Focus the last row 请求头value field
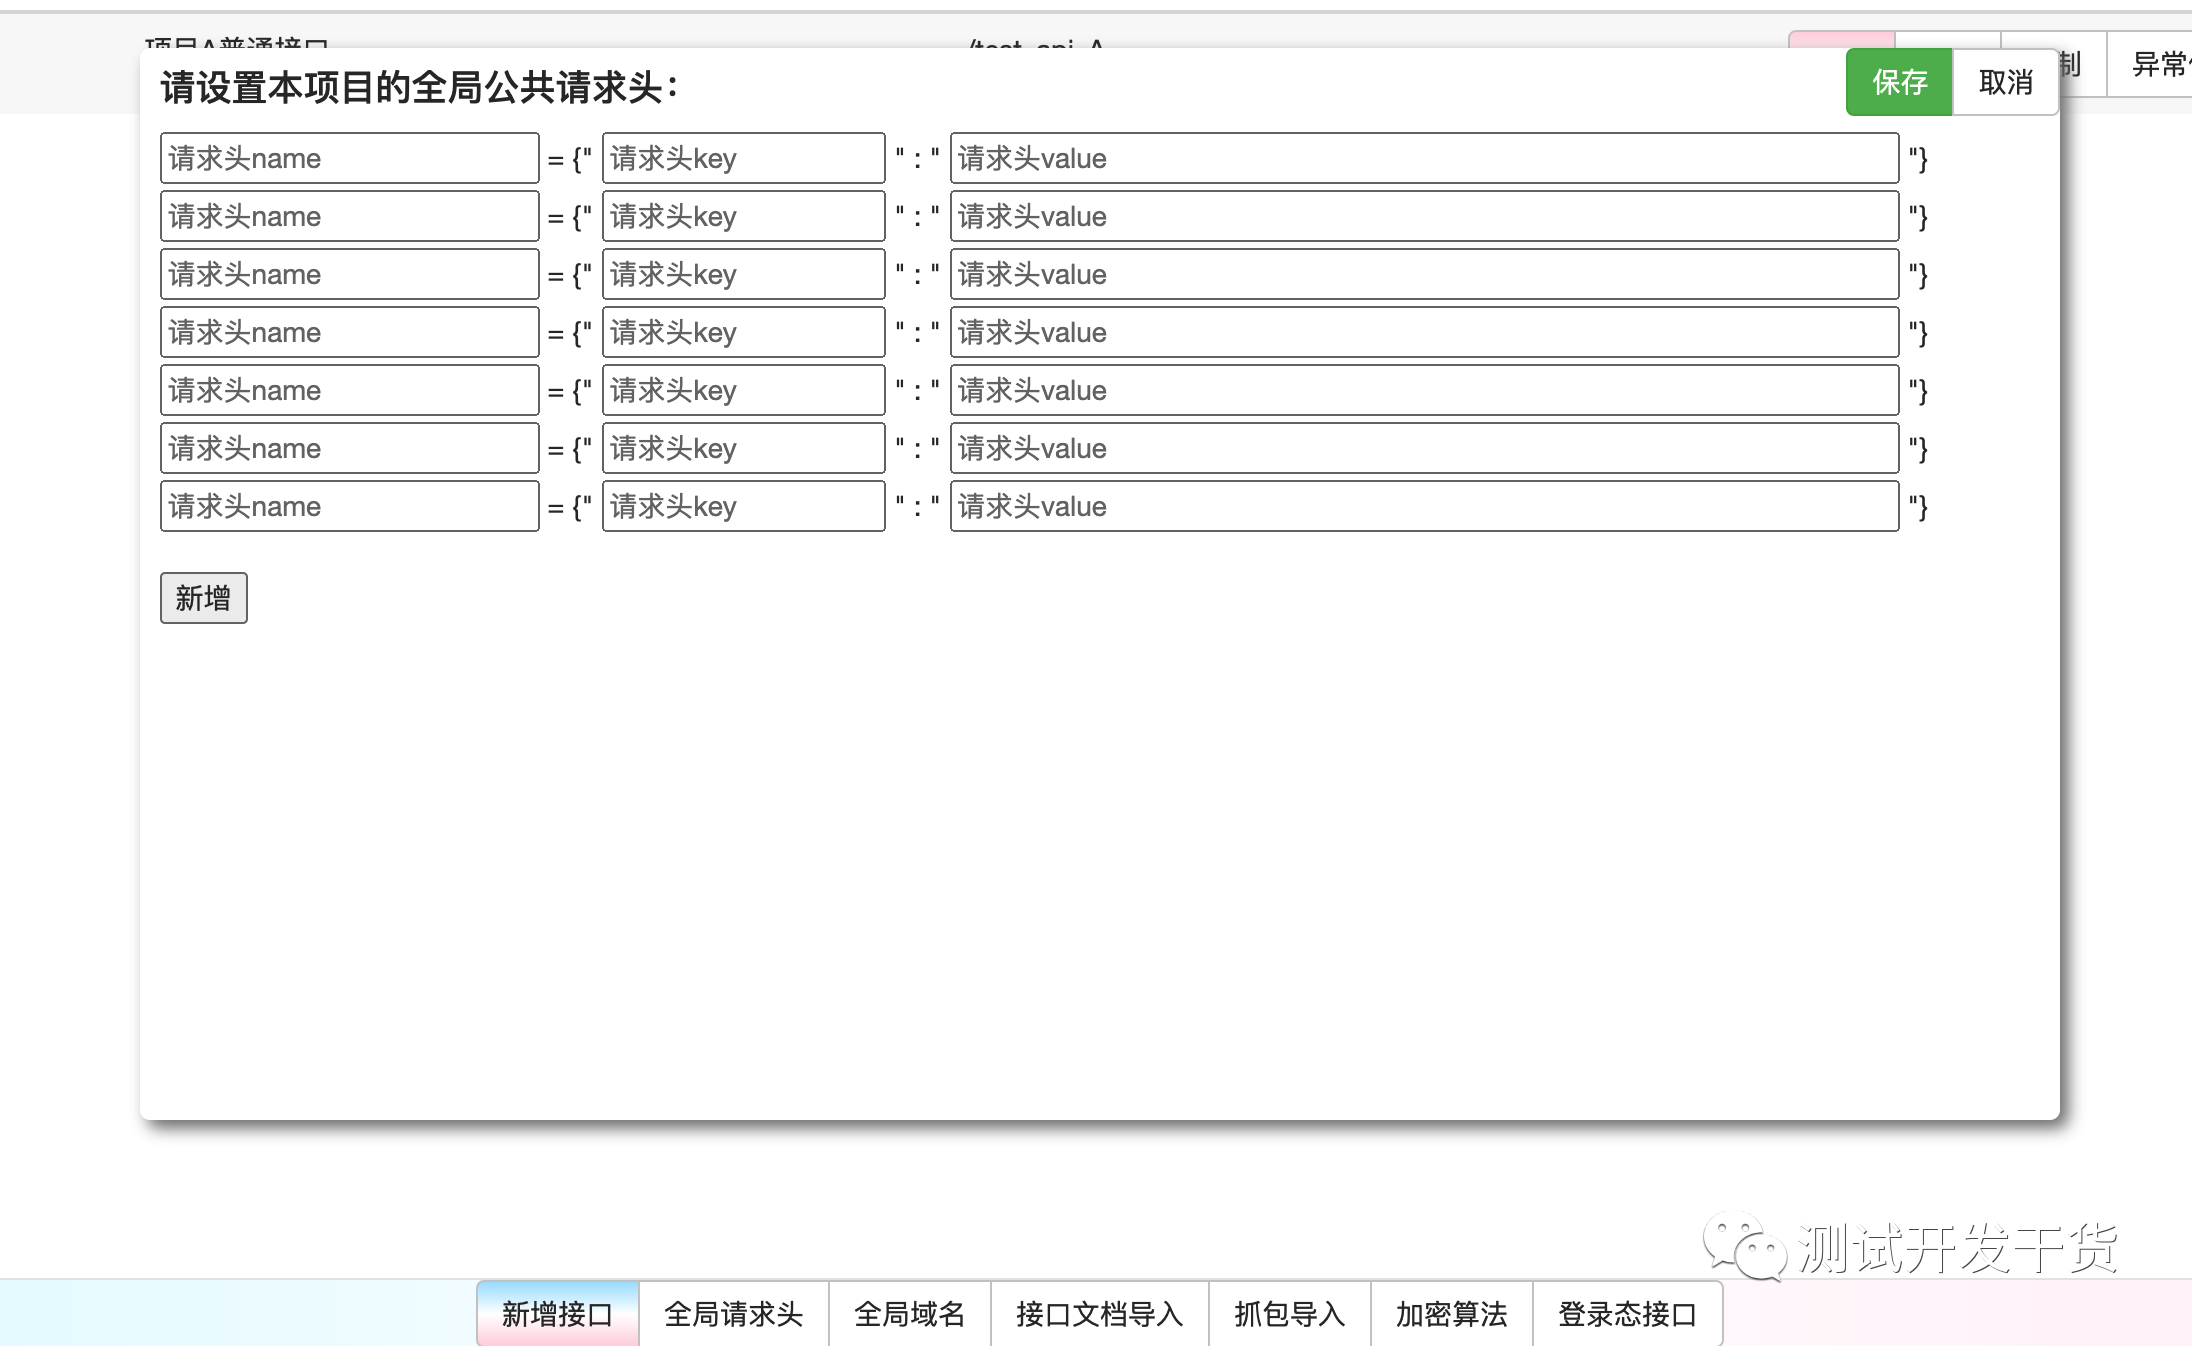 [1425, 506]
